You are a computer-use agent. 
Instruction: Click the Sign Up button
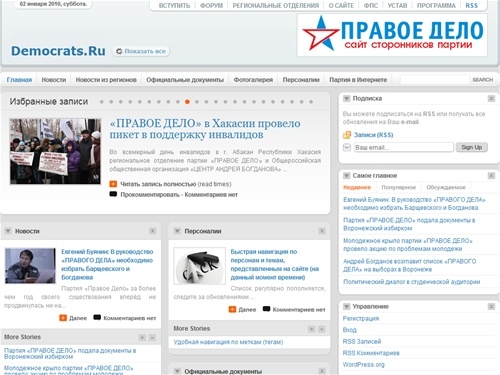pos(472,147)
